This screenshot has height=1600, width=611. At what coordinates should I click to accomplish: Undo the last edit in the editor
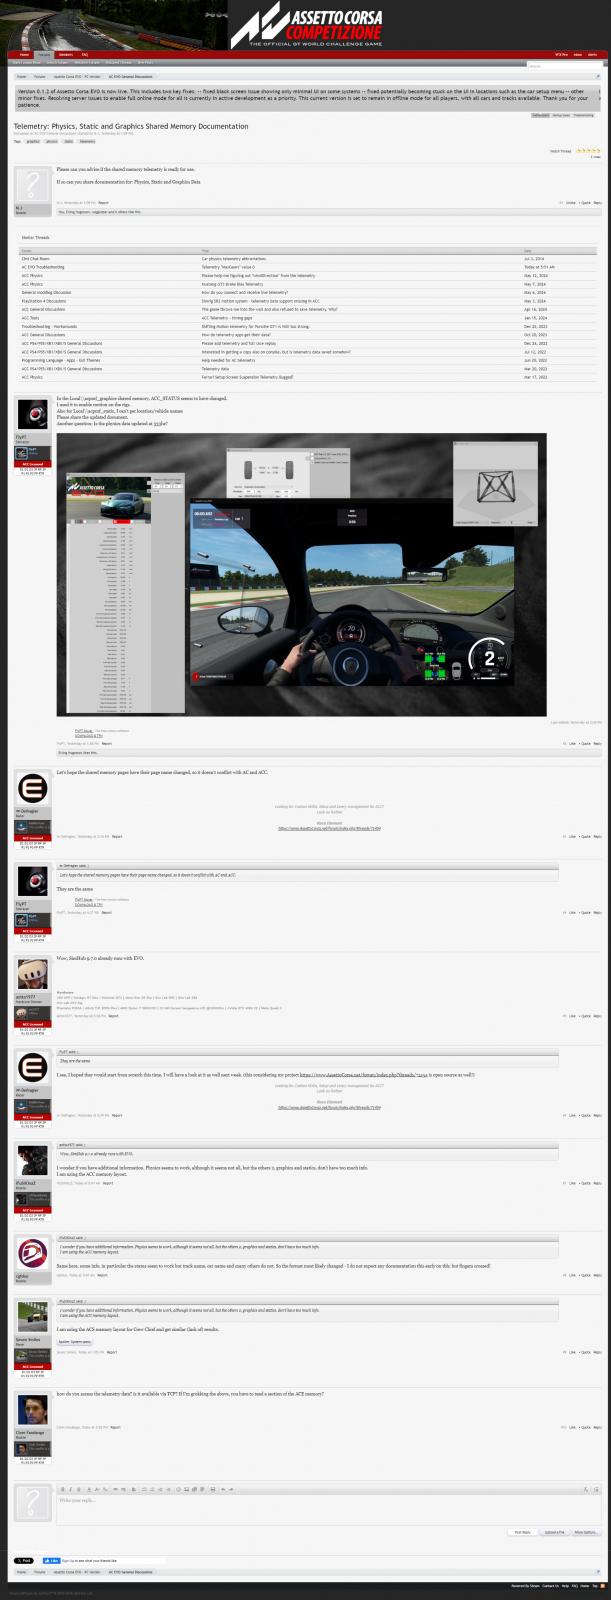[x=223, y=1489]
